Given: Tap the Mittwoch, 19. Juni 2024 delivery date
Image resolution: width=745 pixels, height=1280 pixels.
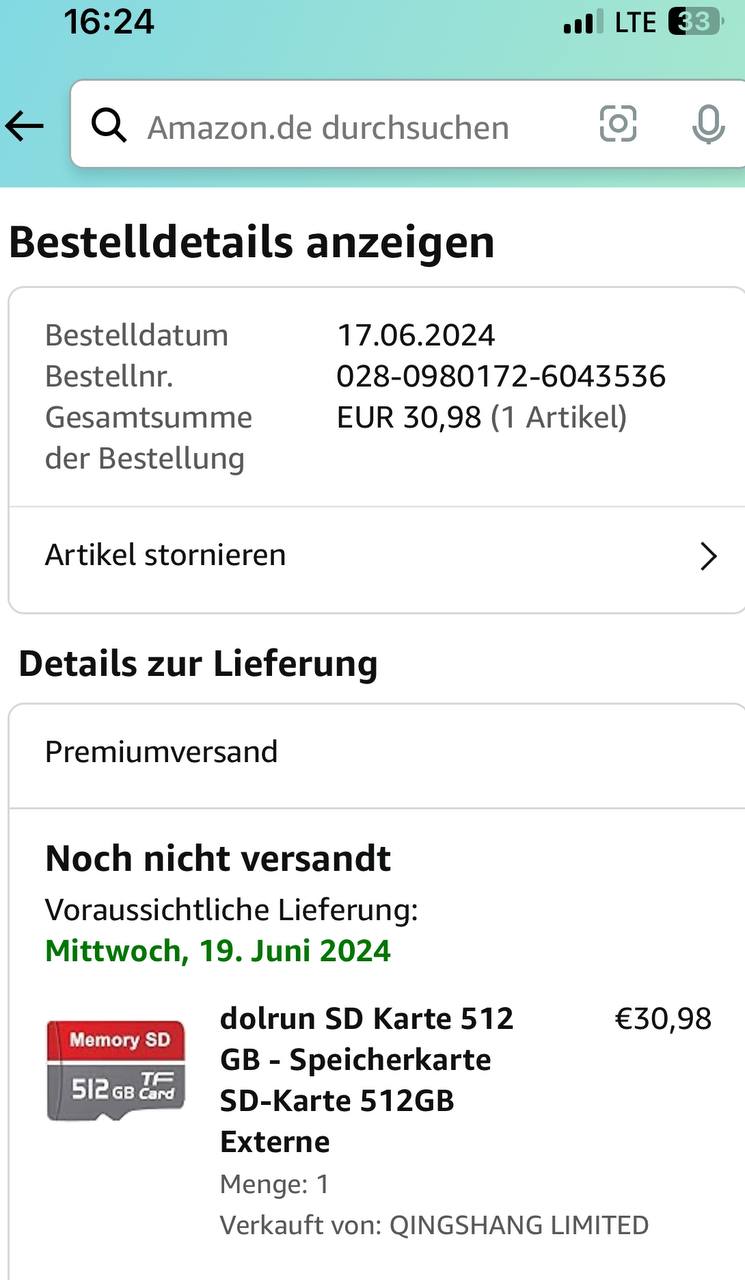Looking at the screenshot, I should point(218,950).
